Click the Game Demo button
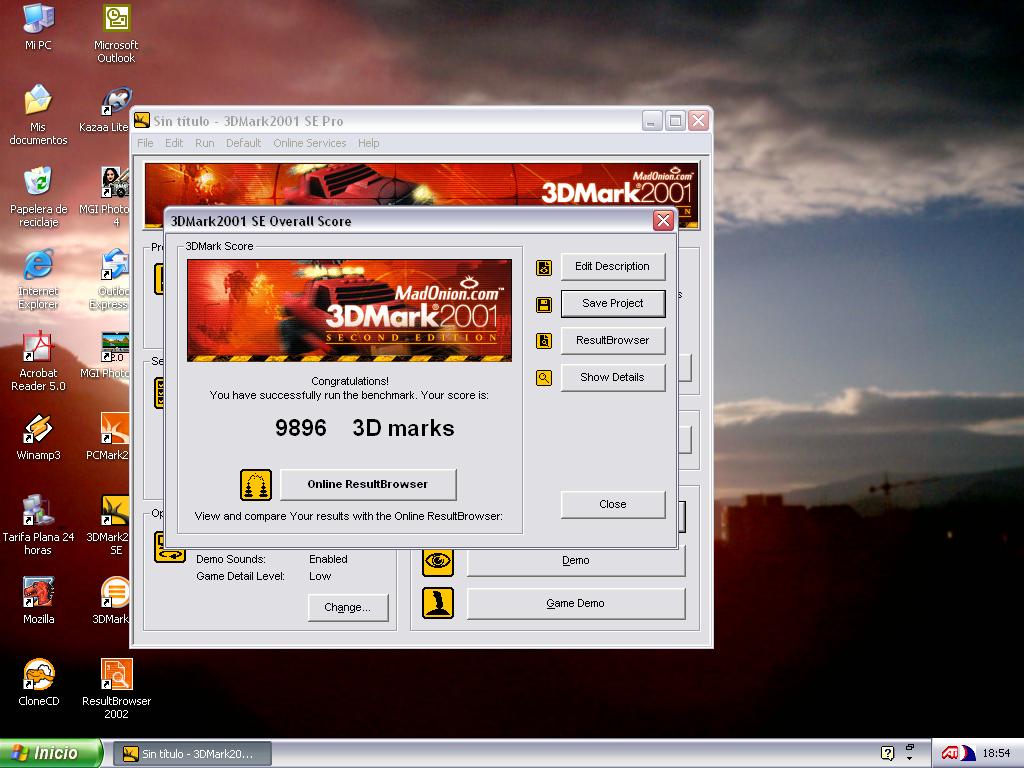The width and height of the screenshot is (1024, 768). (575, 603)
